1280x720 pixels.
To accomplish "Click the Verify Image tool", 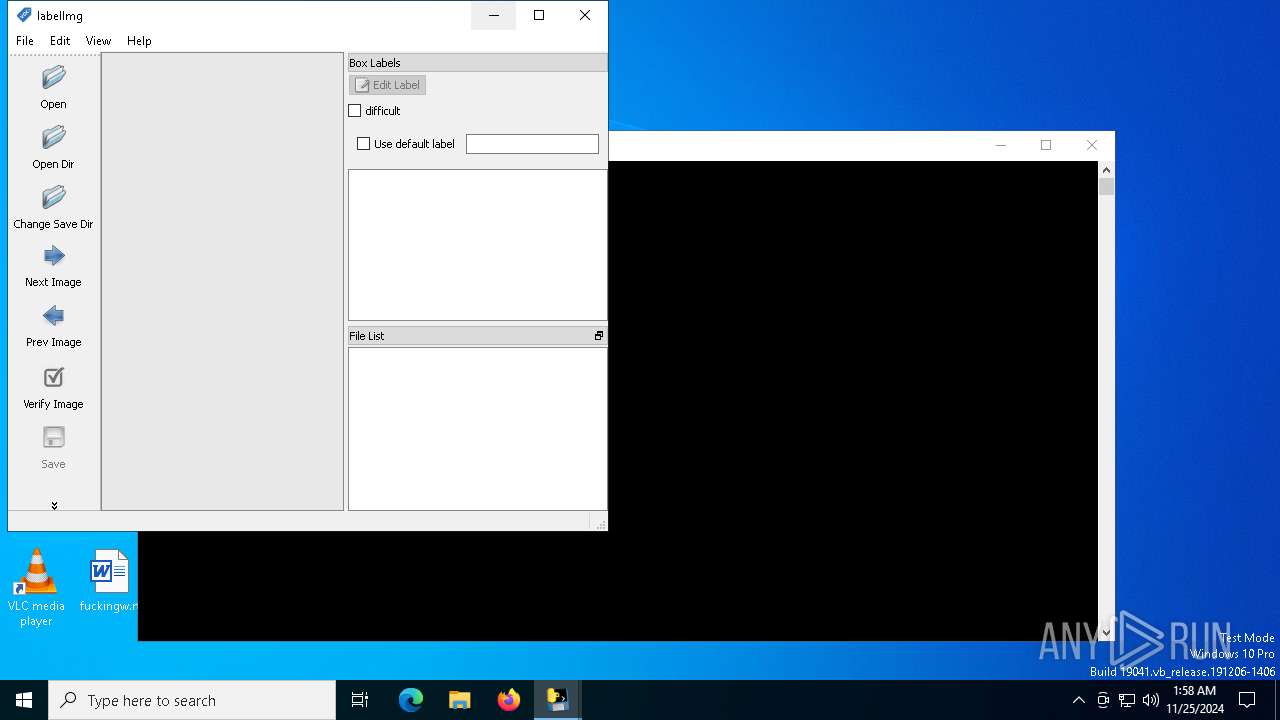I will [54, 387].
